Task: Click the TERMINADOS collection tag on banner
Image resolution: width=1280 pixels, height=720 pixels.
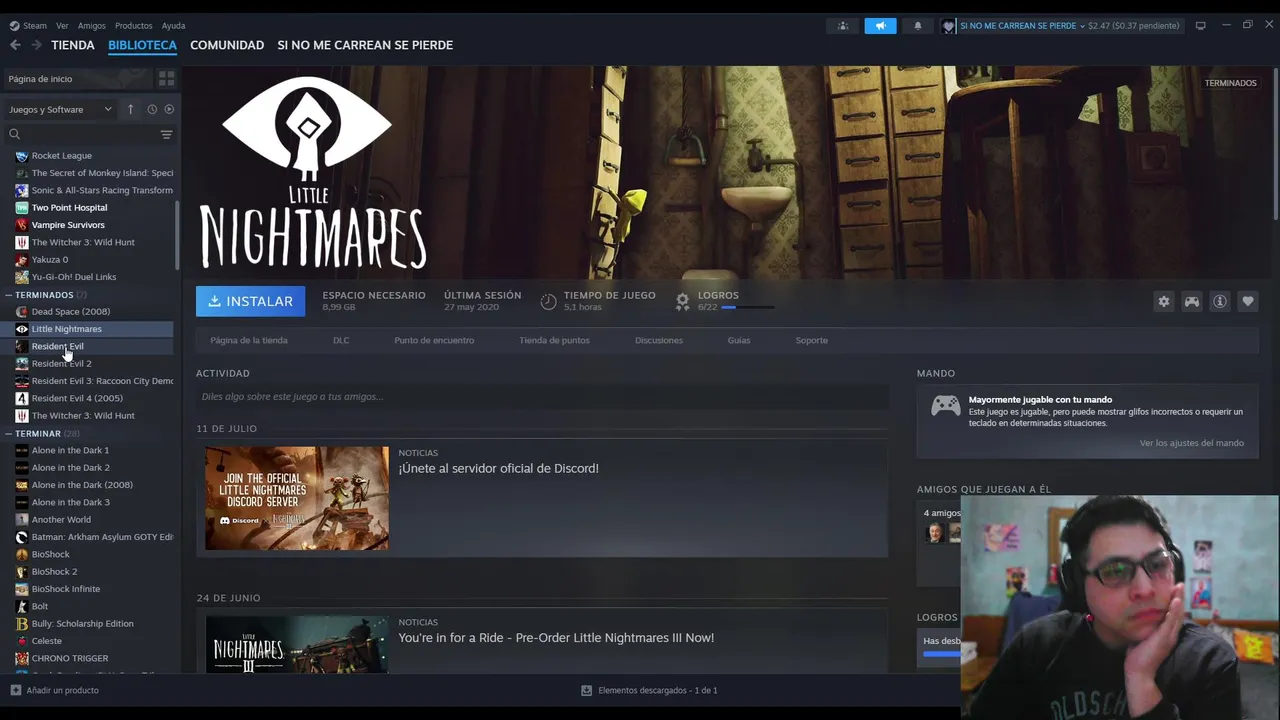Action: 1230,83
